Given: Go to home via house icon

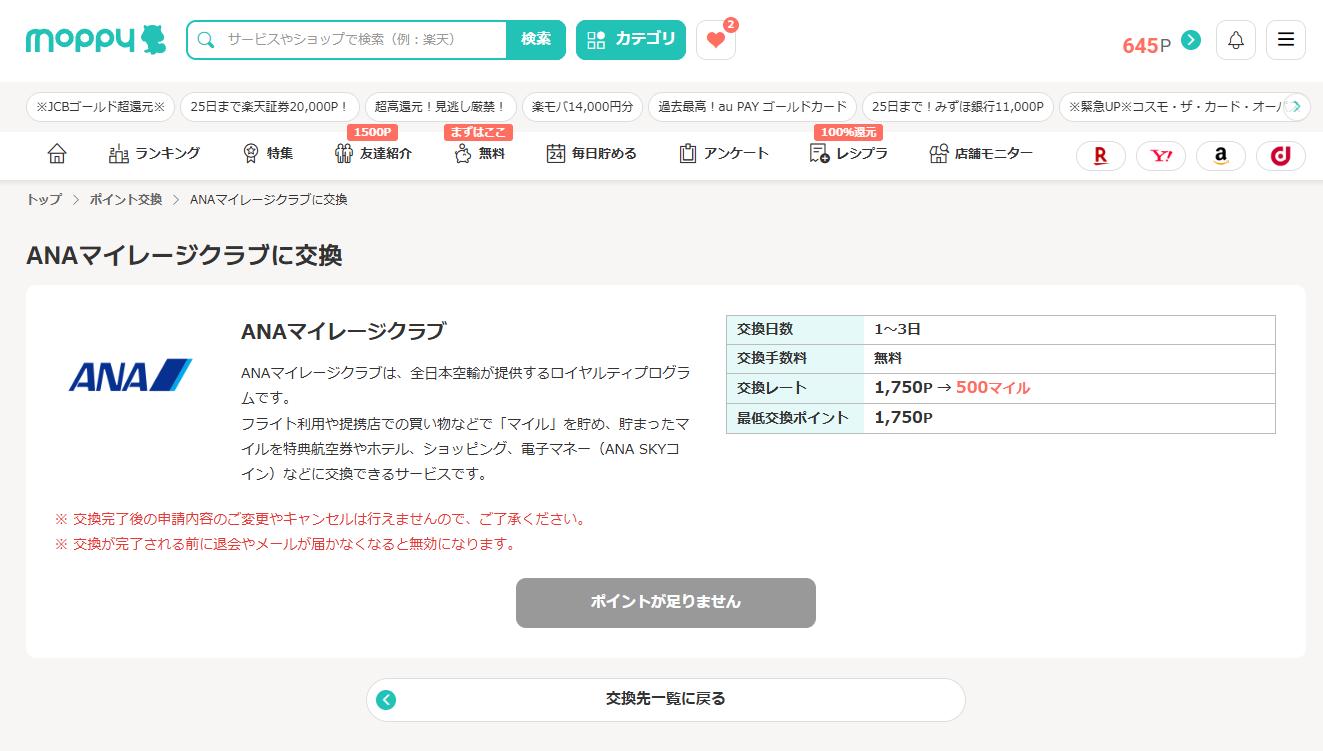Looking at the screenshot, I should coord(57,153).
